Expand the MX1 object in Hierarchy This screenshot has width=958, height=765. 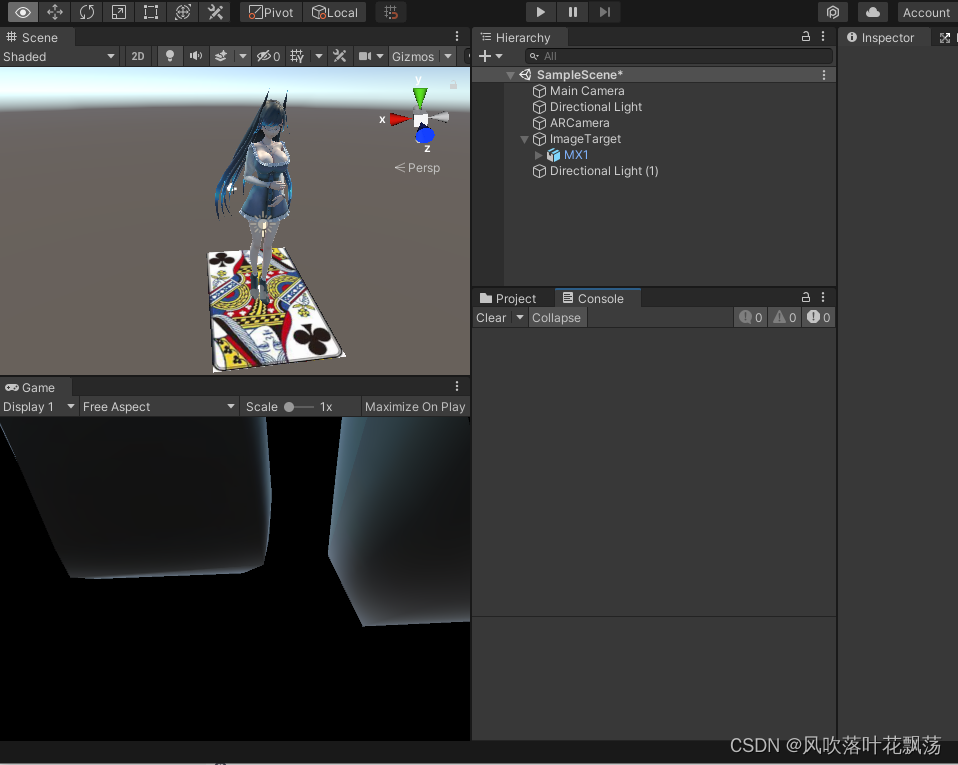coord(539,155)
